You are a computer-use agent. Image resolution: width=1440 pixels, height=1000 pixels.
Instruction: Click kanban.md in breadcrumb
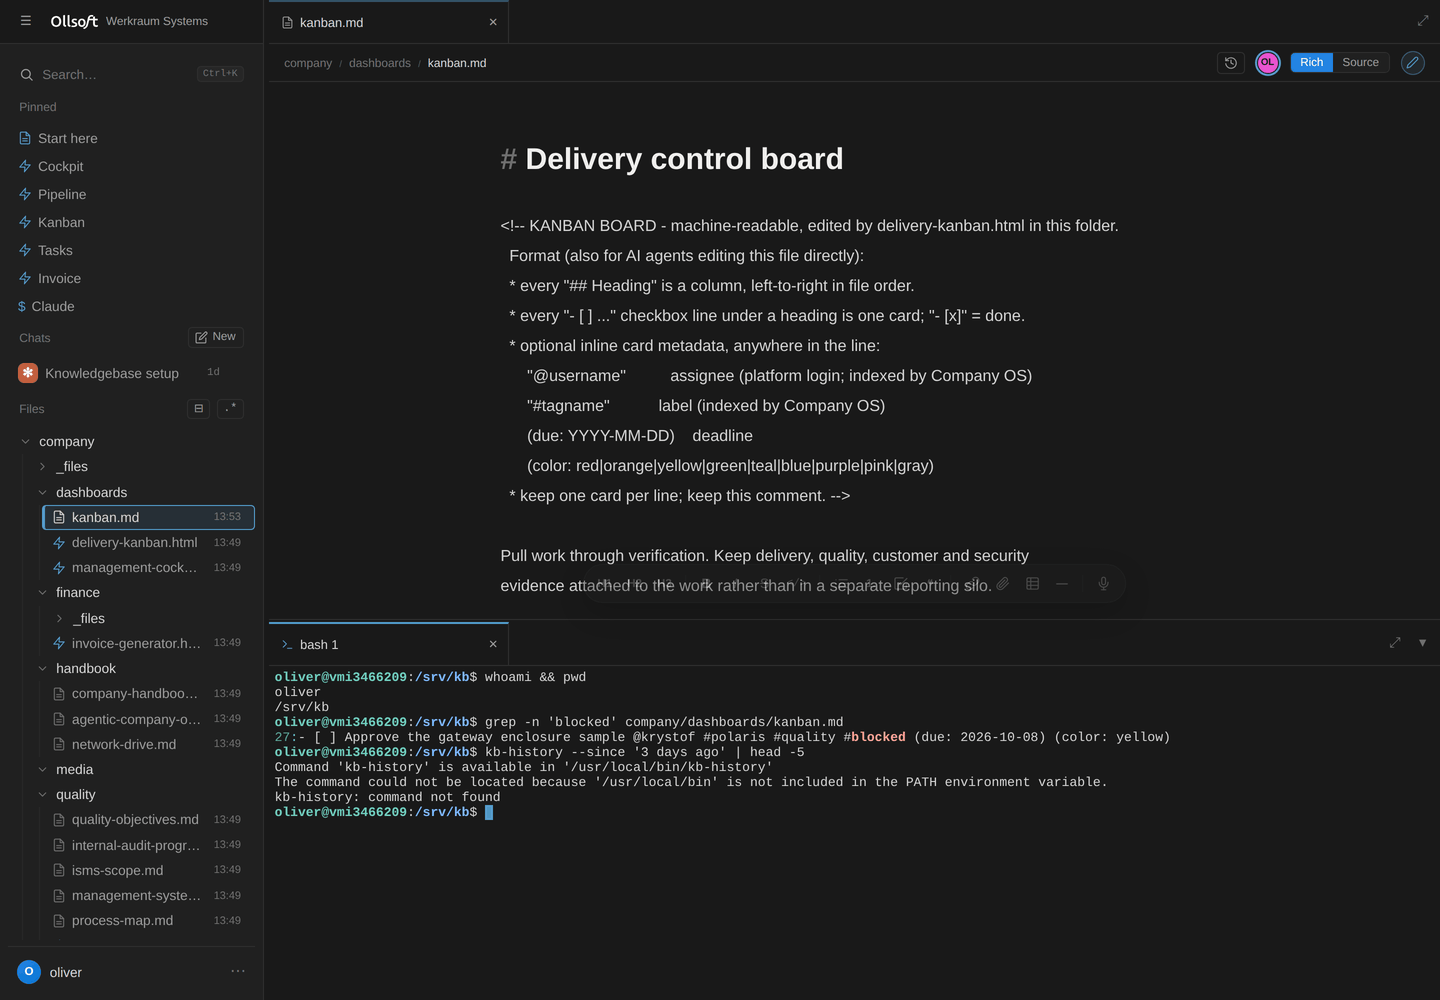[x=457, y=63]
